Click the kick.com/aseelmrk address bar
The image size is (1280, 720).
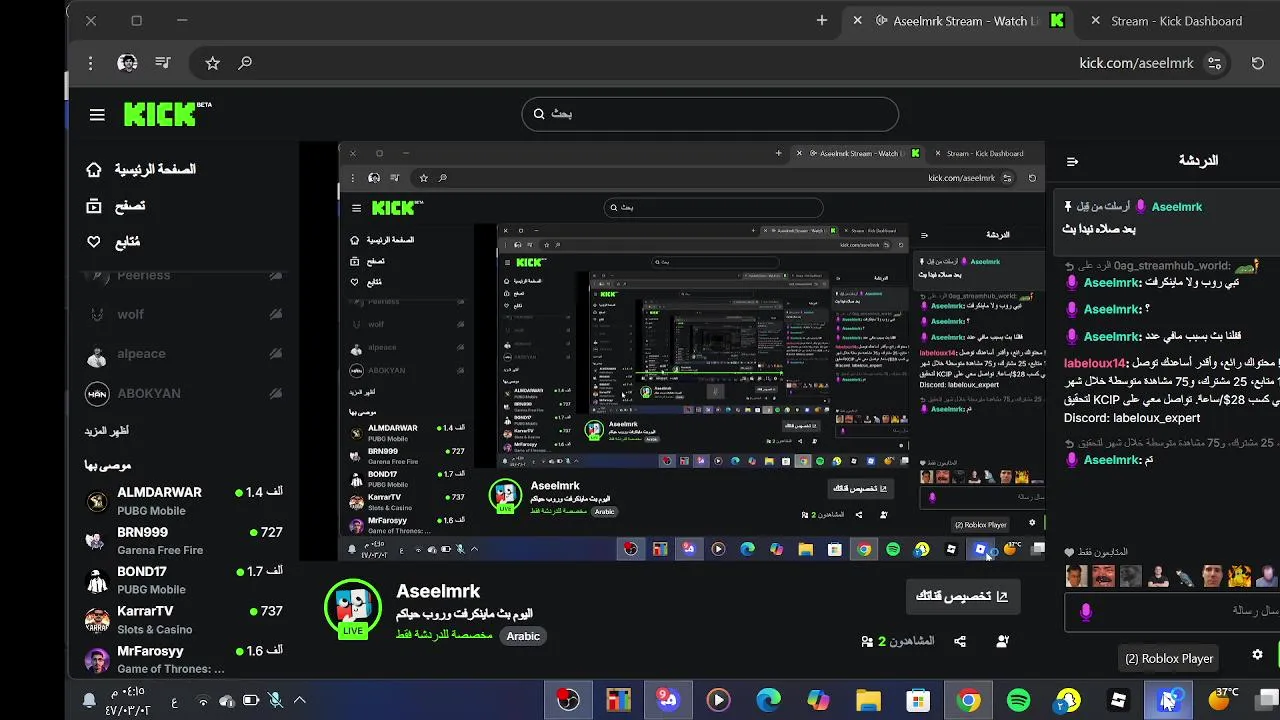tap(1136, 63)
